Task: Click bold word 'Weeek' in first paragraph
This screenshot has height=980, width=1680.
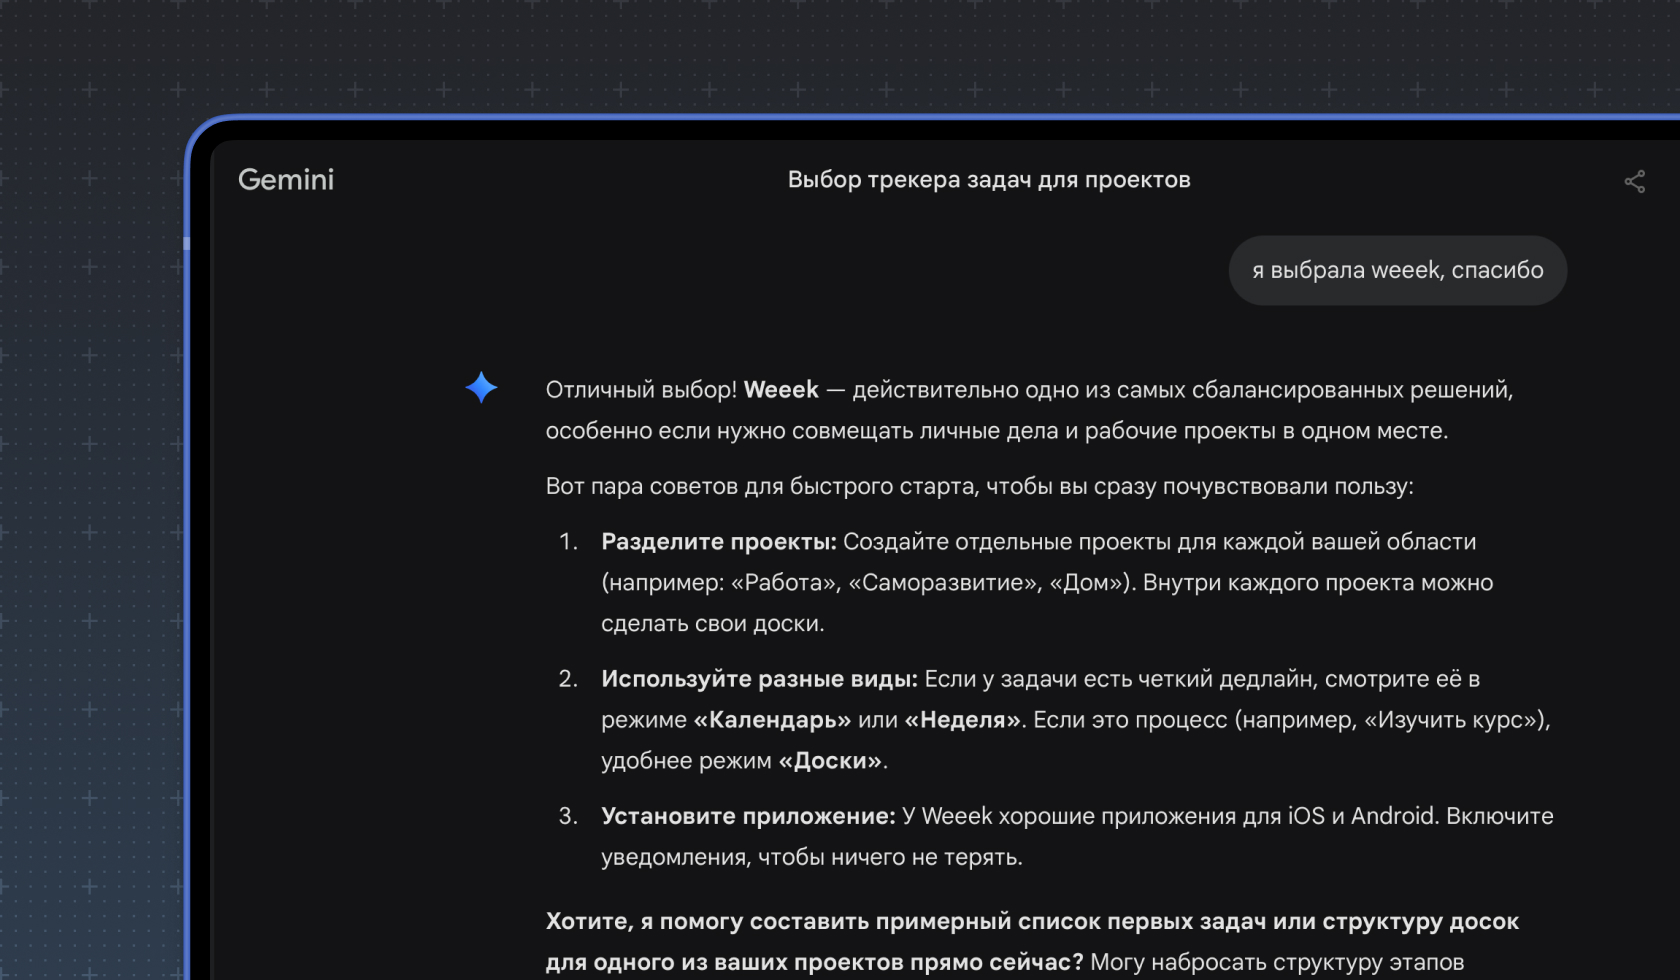Action: pos(781,390)
